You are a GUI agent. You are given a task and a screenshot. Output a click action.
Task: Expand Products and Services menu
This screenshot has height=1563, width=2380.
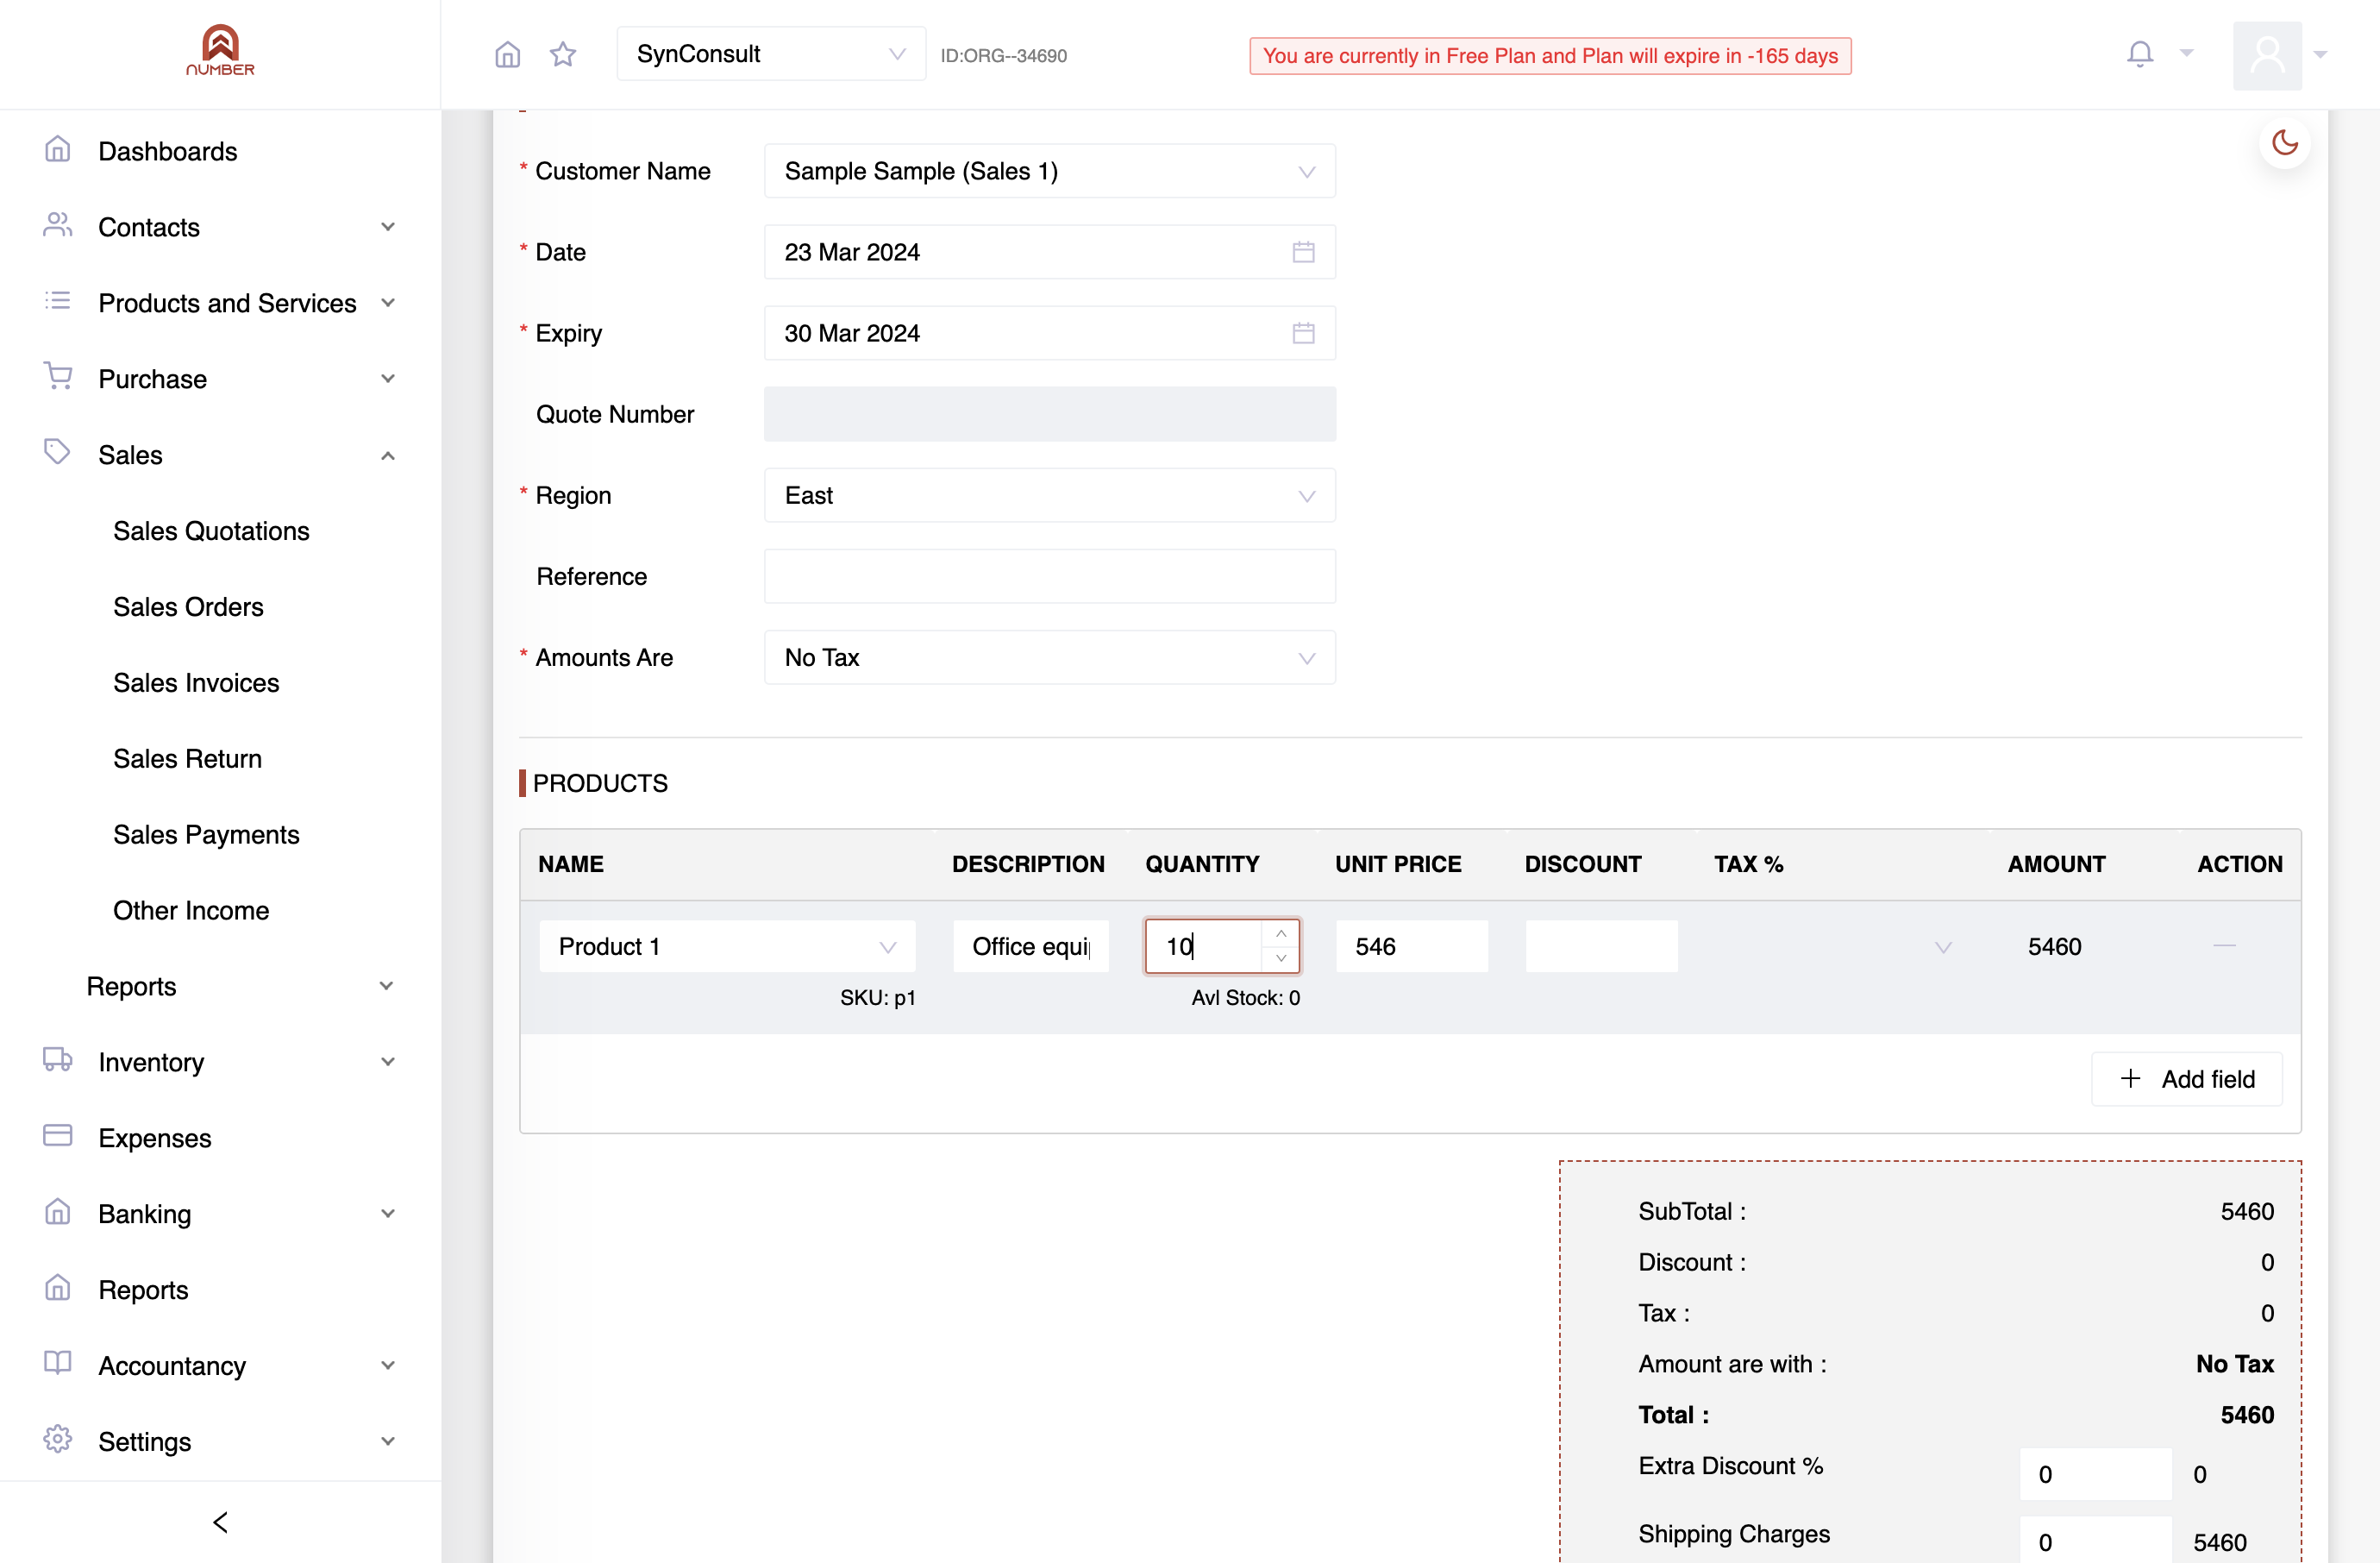coord(220,303)
